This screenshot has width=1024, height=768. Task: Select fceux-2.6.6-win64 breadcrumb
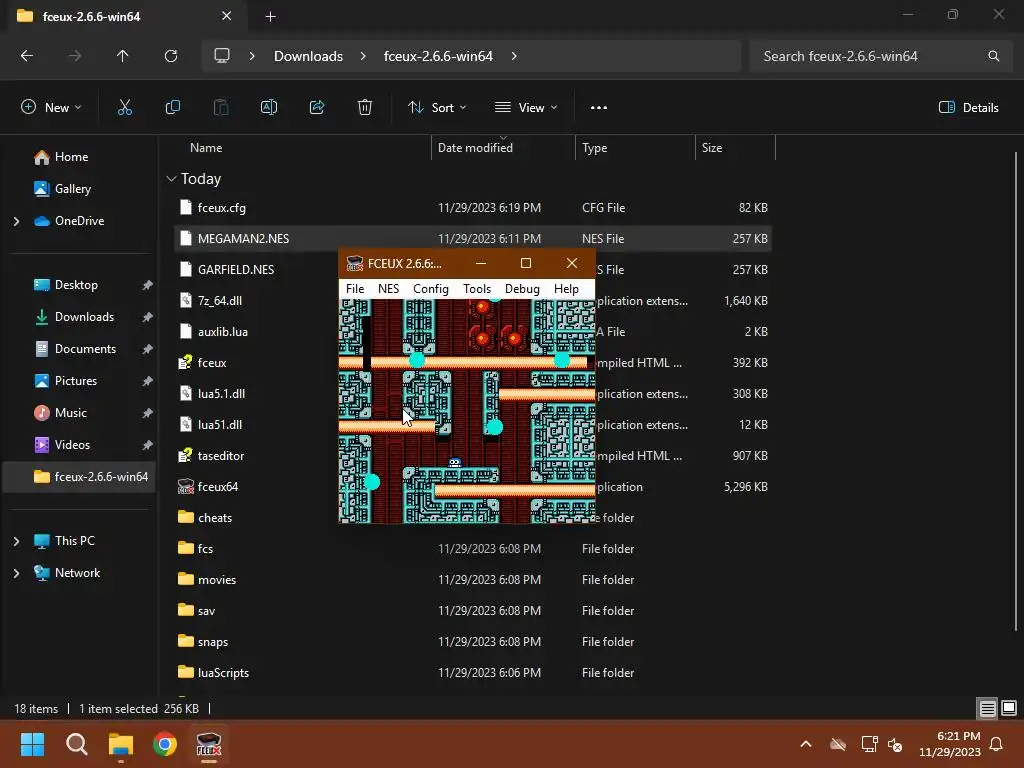tap(438, 56)
